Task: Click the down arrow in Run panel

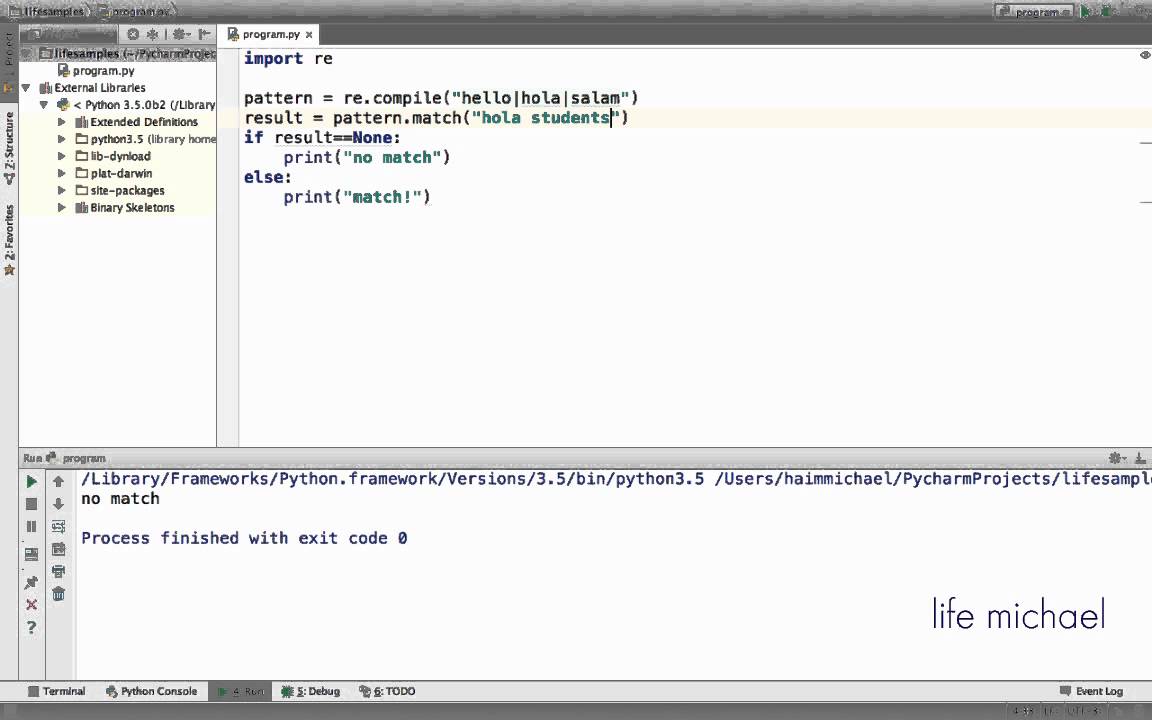Action: 58,504
